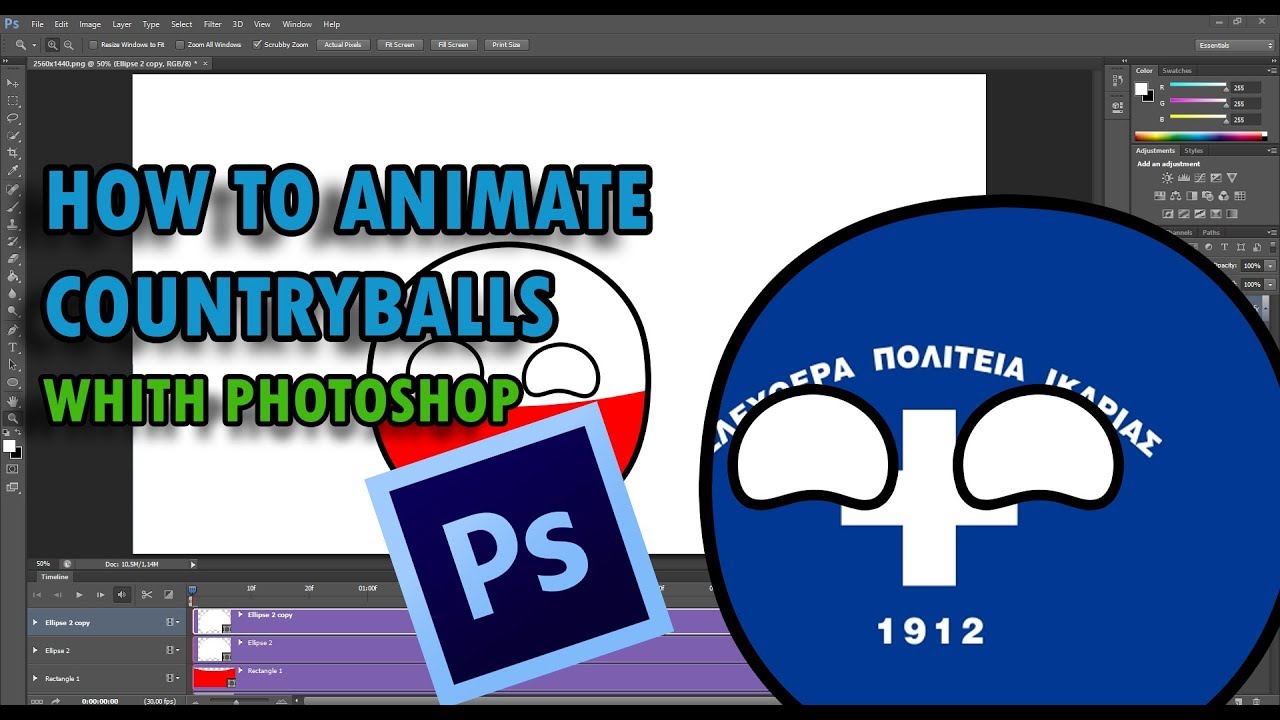Screen dimensions: 1280x720
Task: Select the Path Selection tool
Action: coord(13,365)
